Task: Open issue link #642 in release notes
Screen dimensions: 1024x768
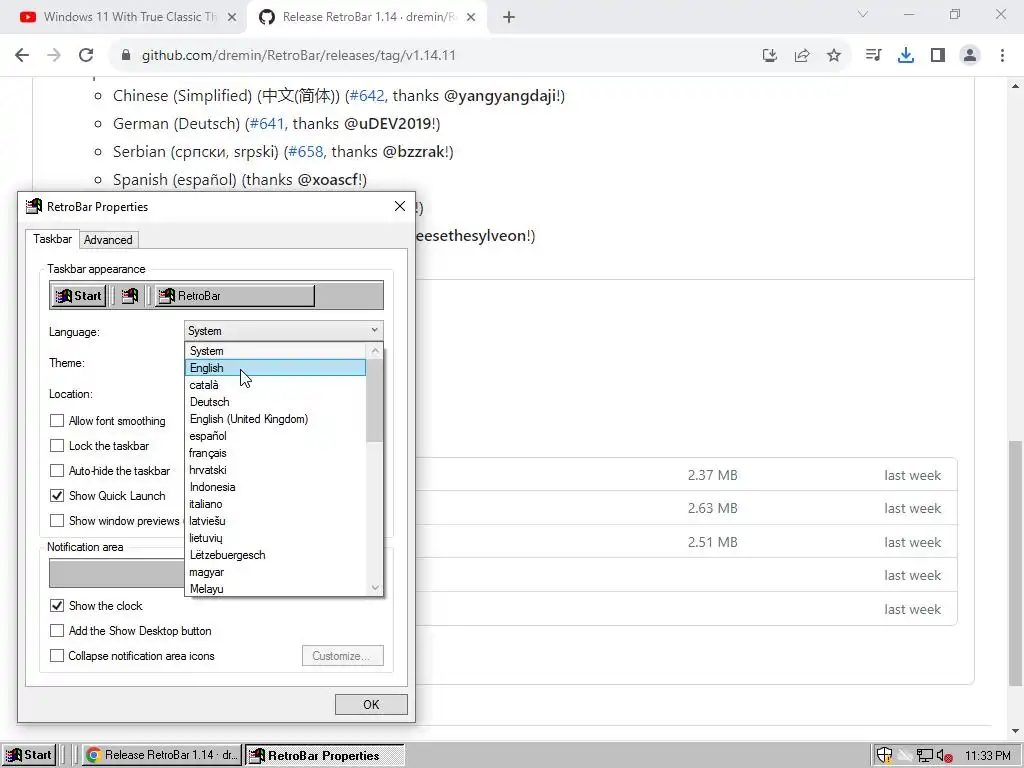Action: (366, 95)
